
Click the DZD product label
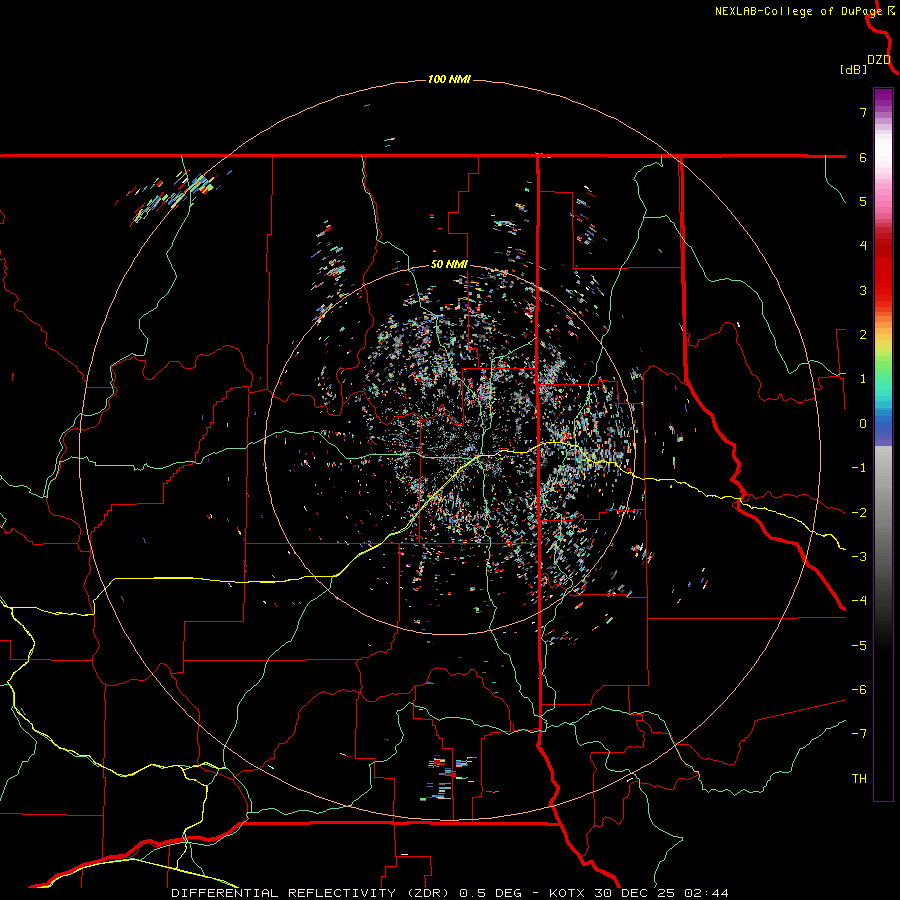coord(878,60)
